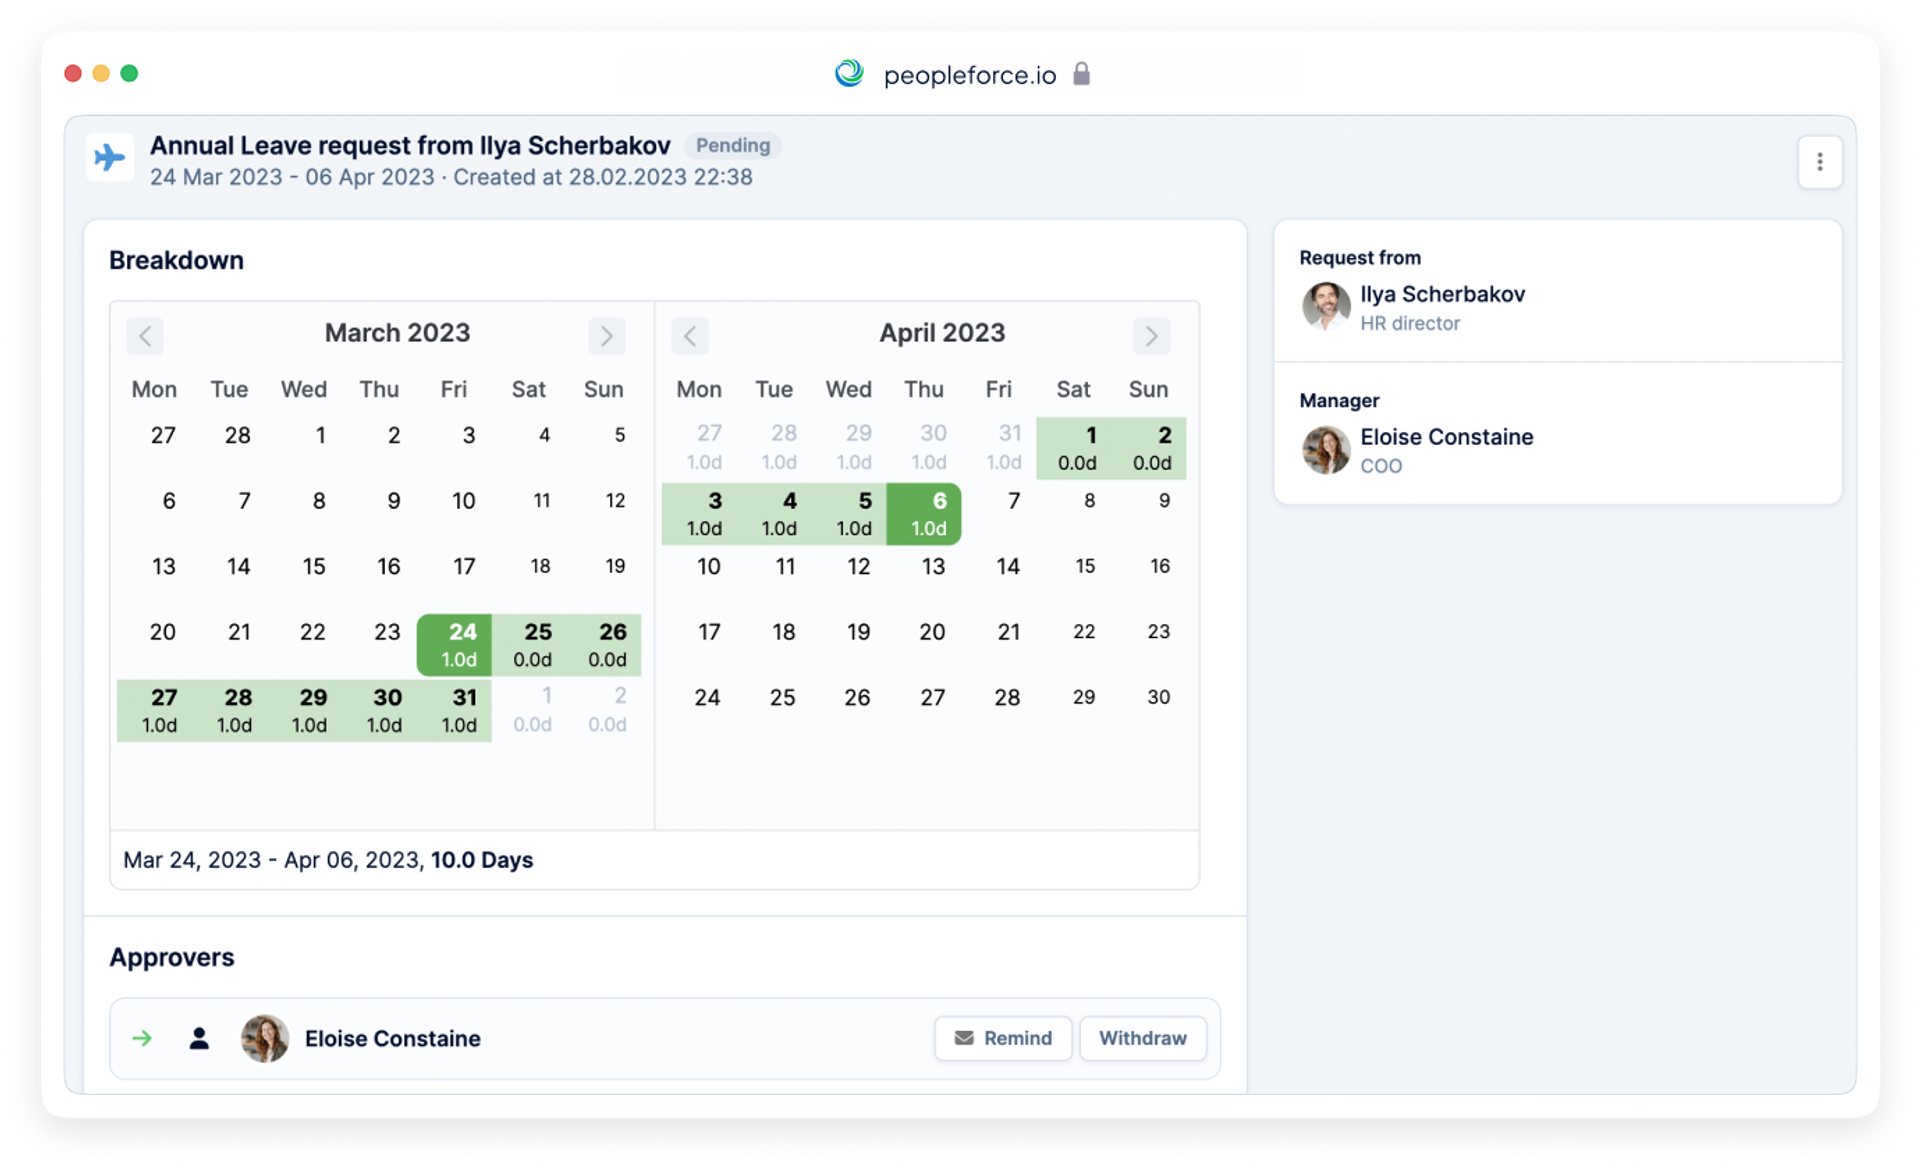
Task: Click March 15 in the calendar
Action: [314, 567]
